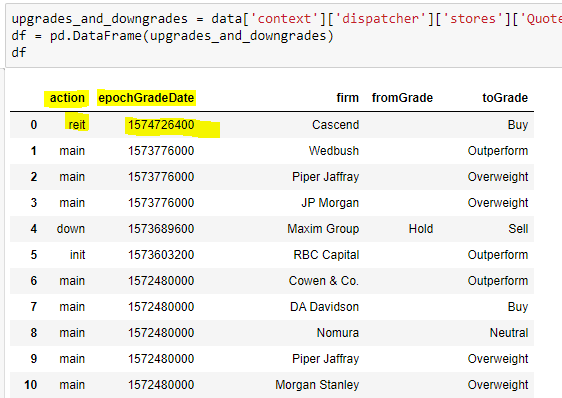The height and width of the screenshot is (398, 562).
Task: Click the 'RBC Capital' firm cell
Action: coord(326,255)
